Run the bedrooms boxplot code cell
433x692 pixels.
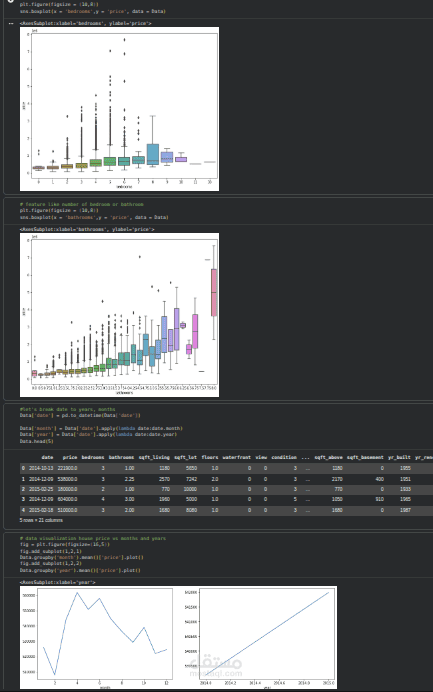click(x=11, y=1)
